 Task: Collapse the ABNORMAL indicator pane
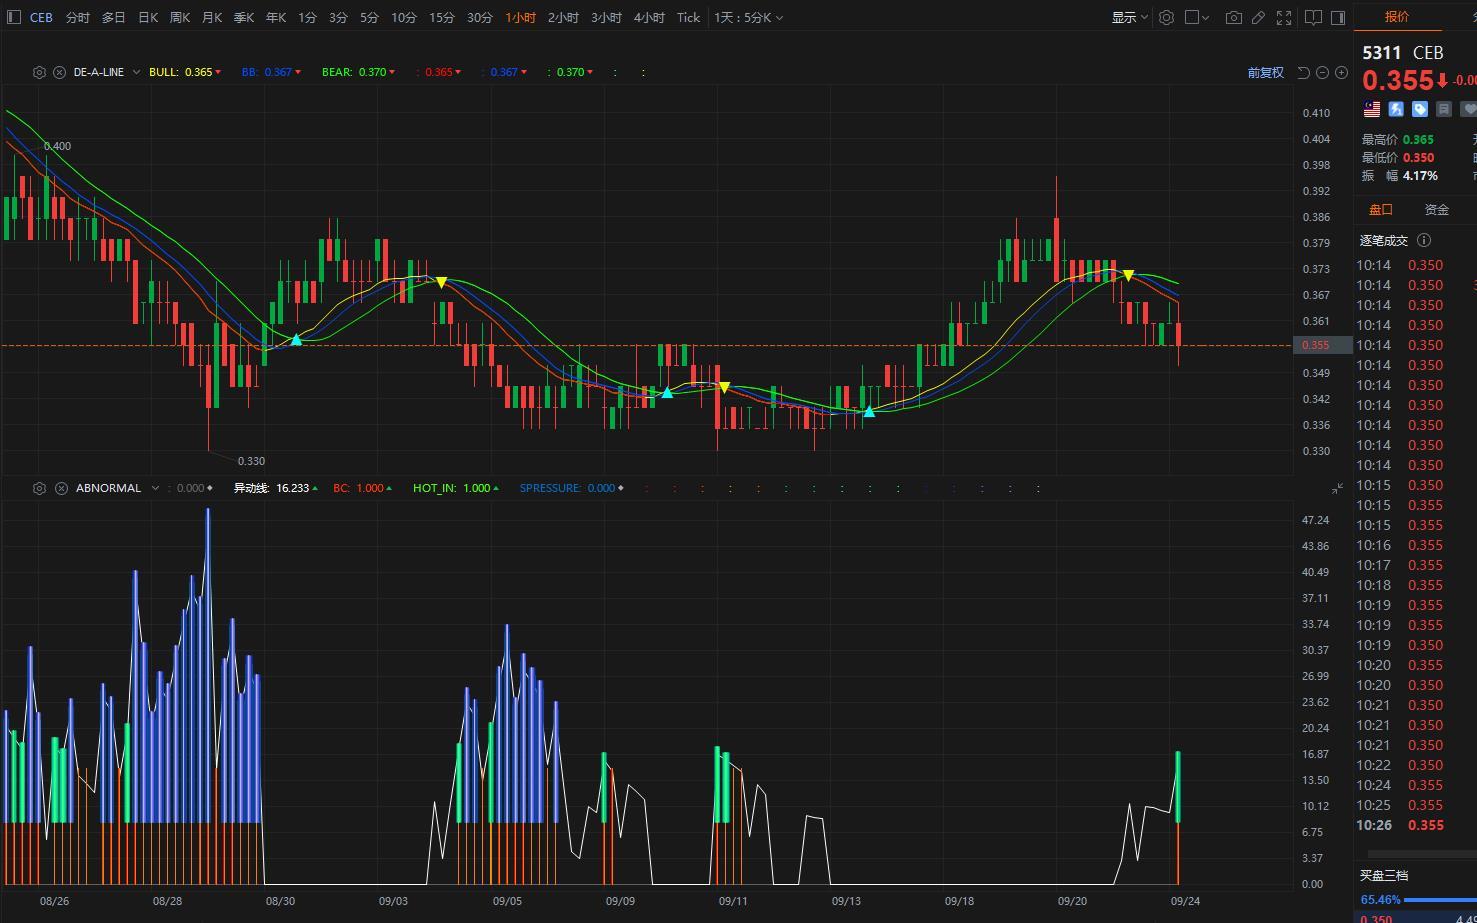(1338, 488)
